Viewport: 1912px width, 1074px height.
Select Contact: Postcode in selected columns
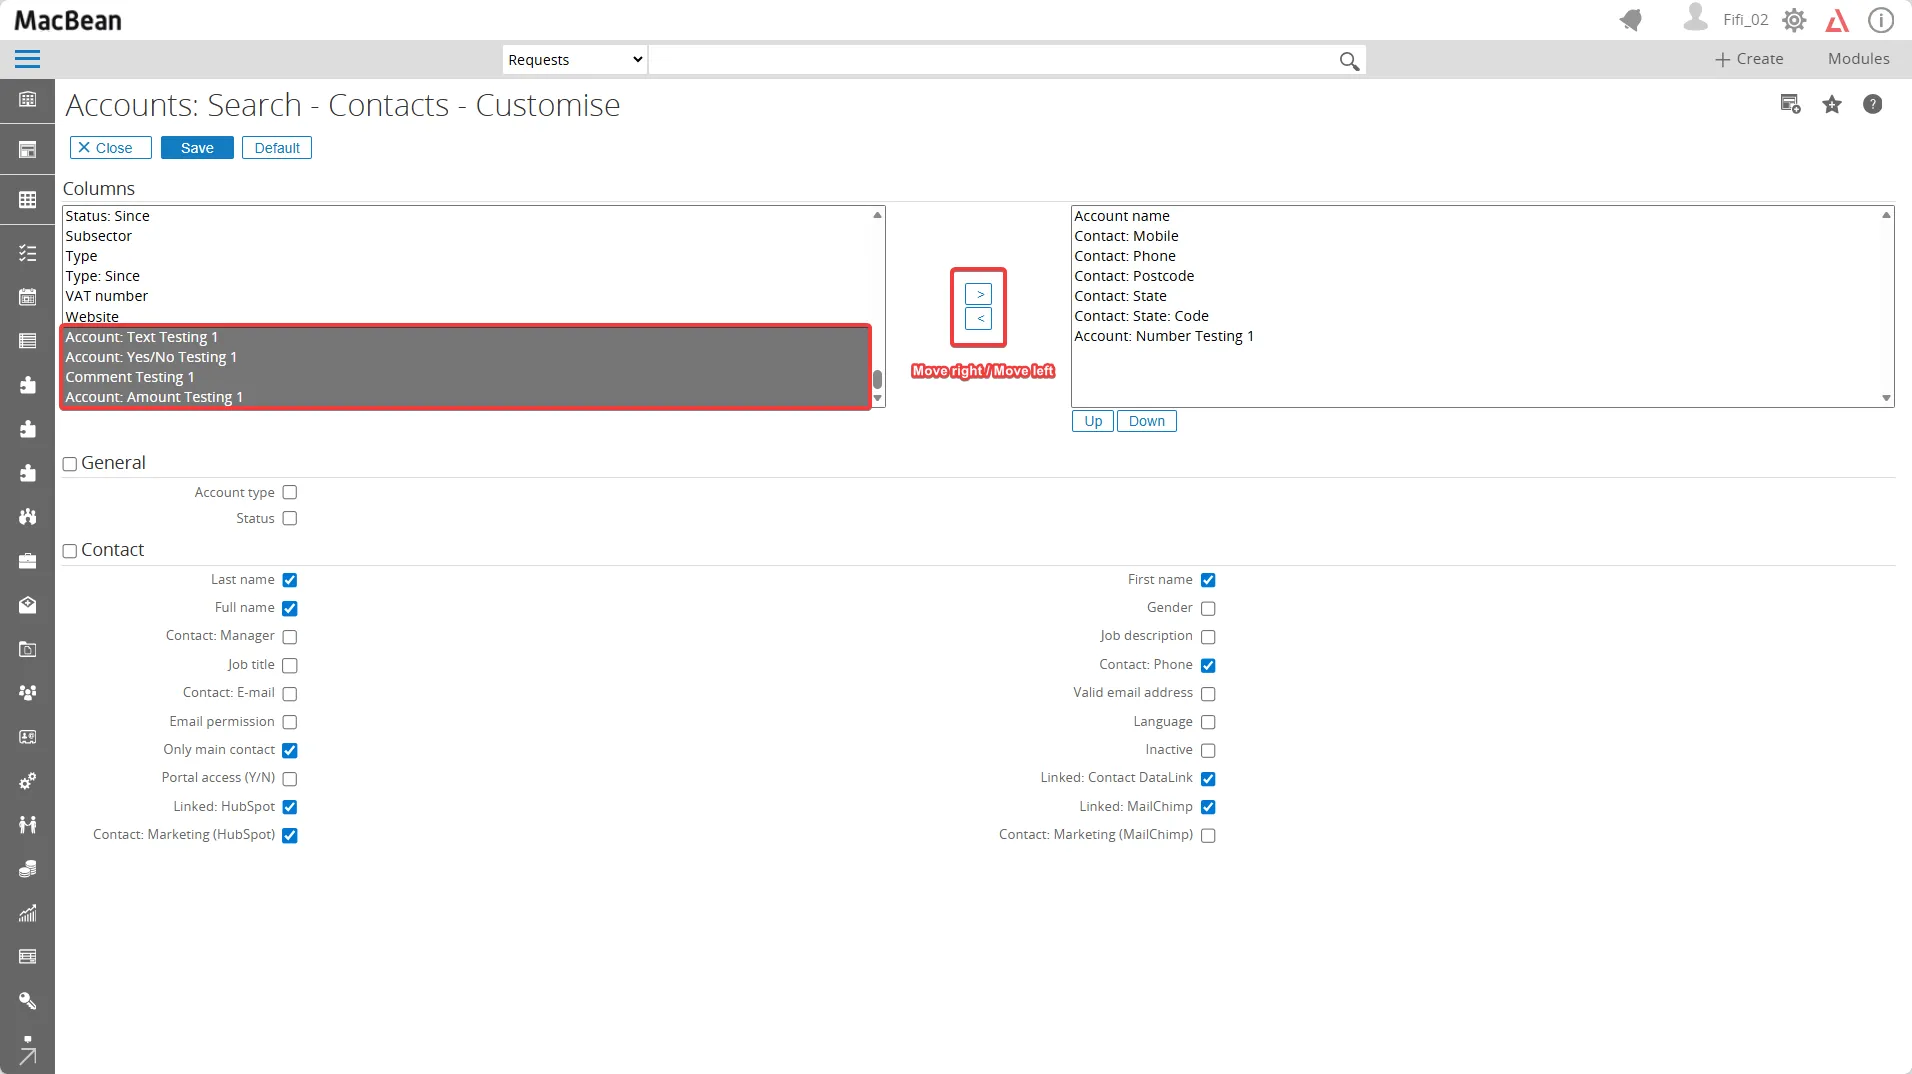(1134, 276)
